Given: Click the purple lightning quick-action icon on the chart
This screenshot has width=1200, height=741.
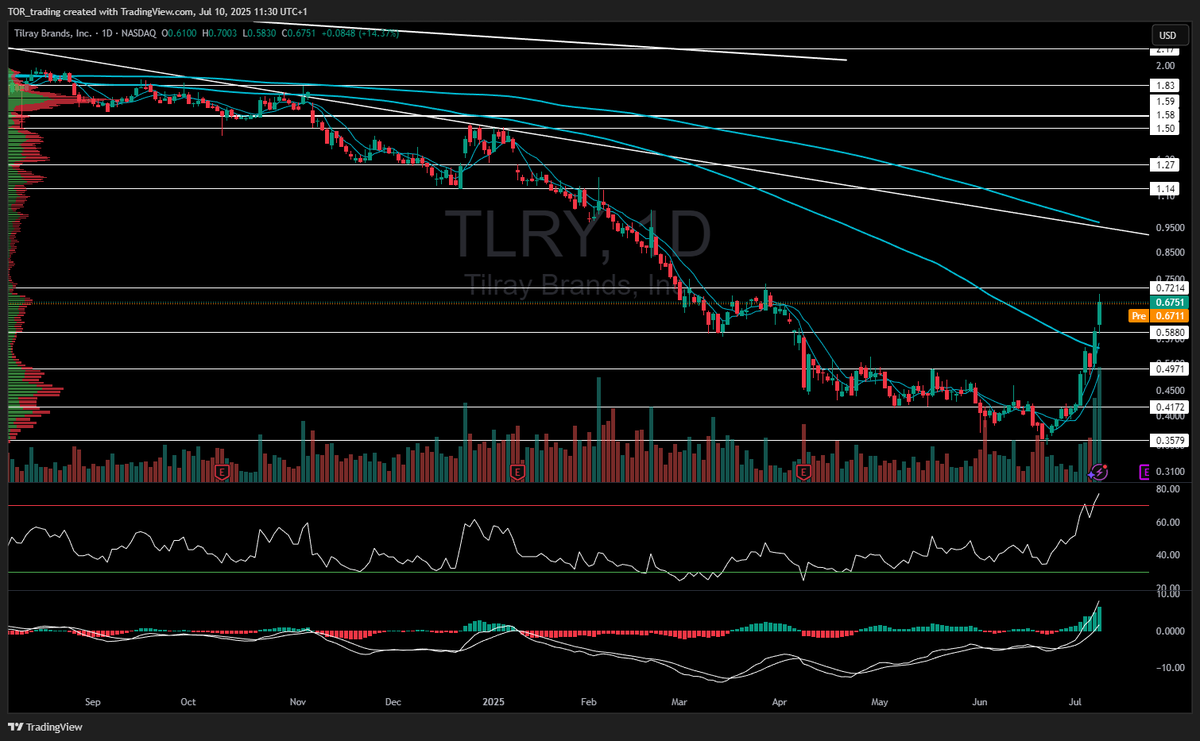Looking at the screenshot, I should [x=1099, y=472].
